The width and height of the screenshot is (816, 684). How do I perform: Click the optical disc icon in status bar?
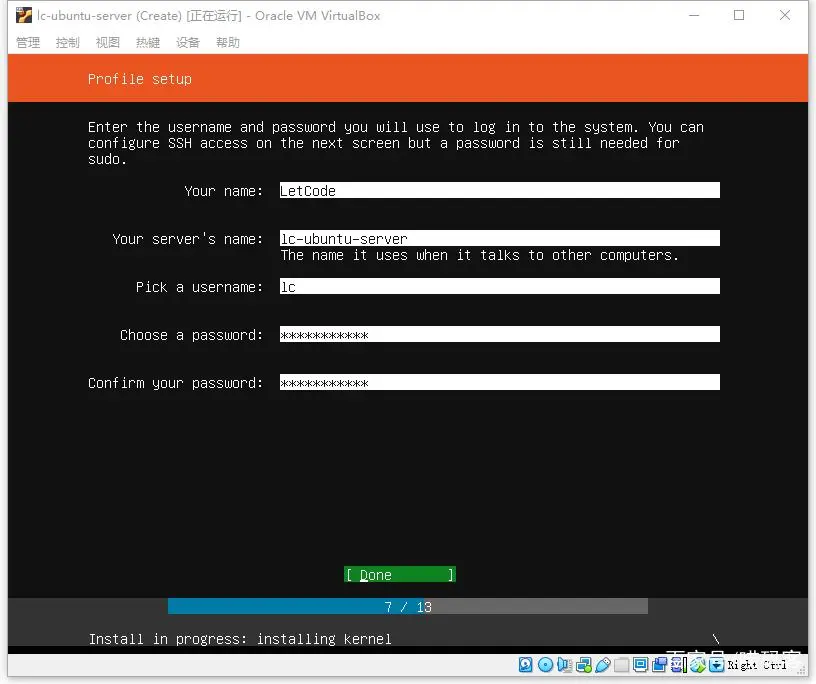[x=545, y=665]
